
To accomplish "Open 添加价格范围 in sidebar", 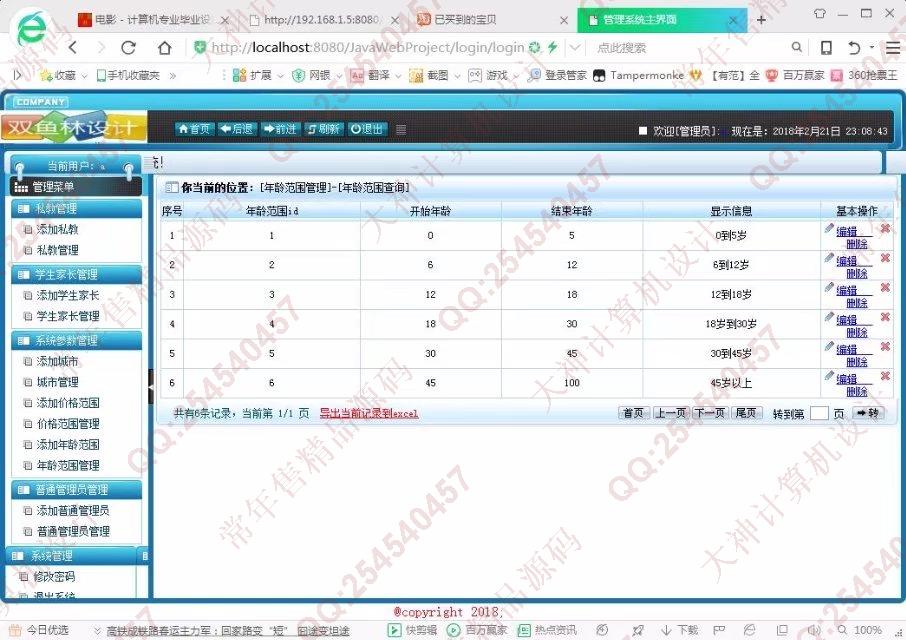I will click(68, 403).
